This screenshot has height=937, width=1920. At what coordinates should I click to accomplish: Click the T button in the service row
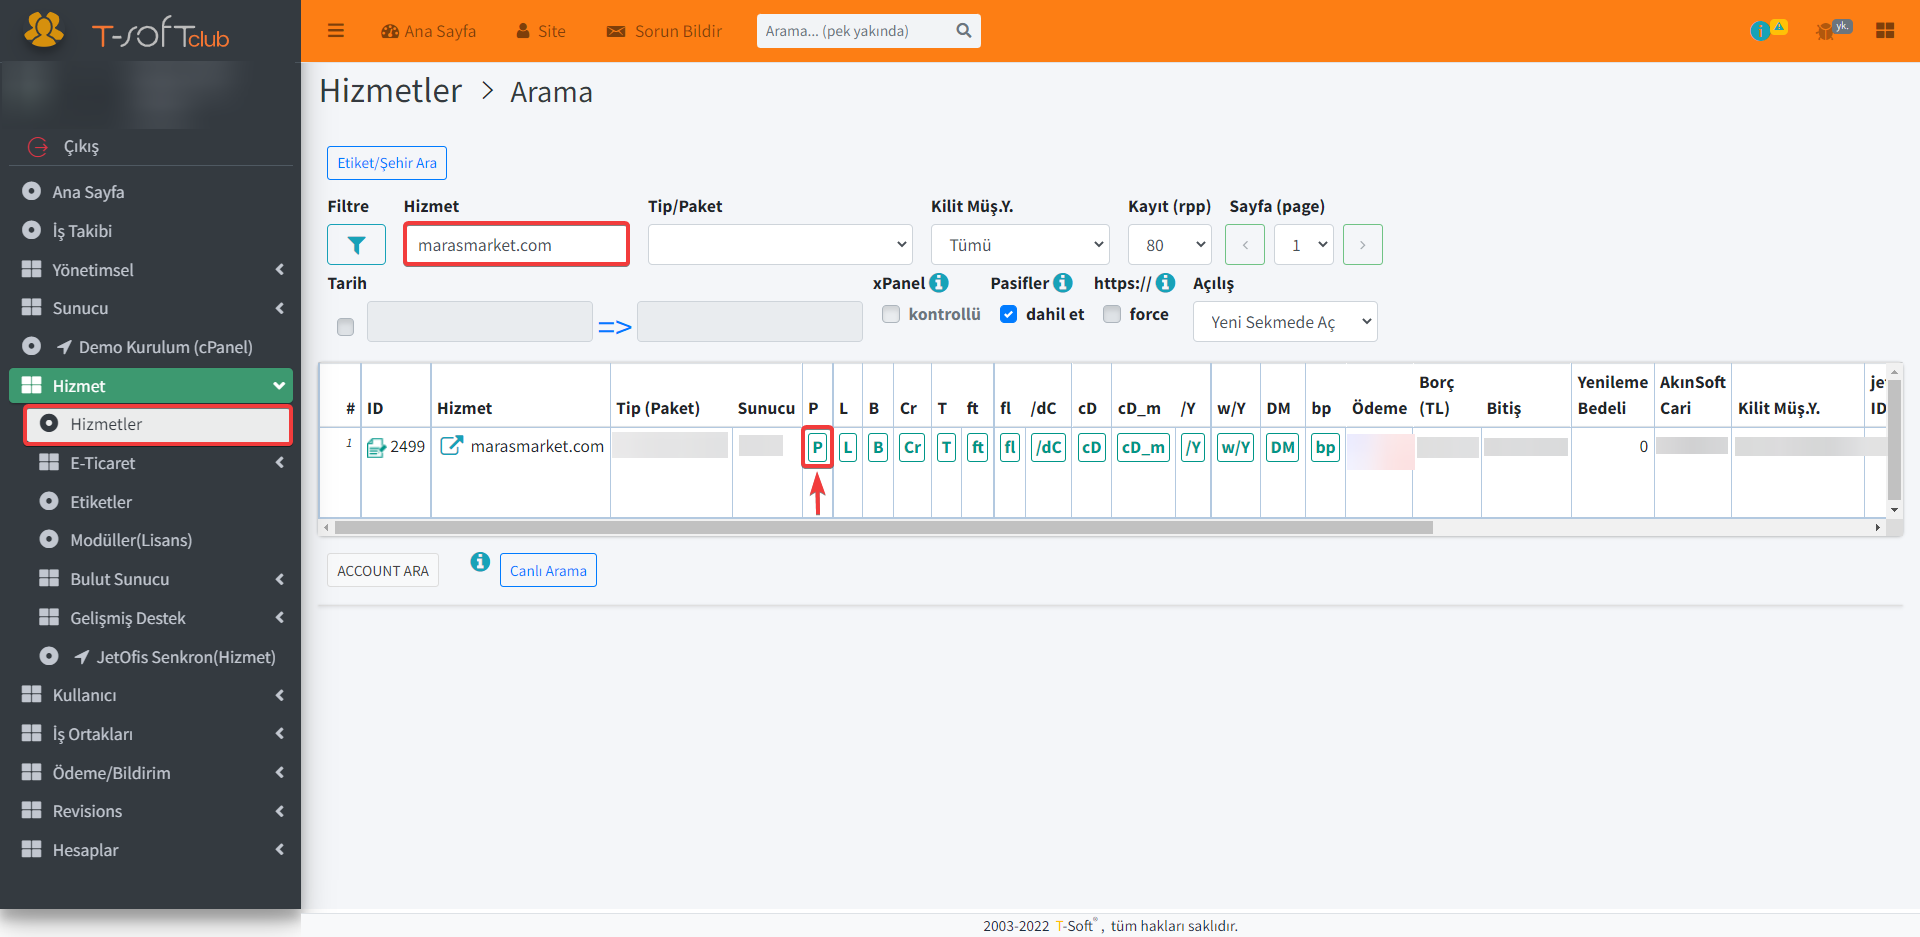(x=946, y=447)
